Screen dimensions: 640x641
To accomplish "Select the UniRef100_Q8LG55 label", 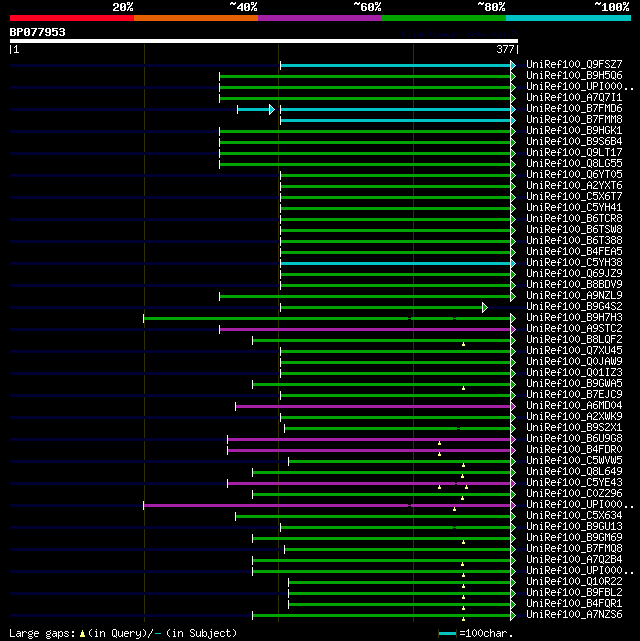I will point(574,164).
